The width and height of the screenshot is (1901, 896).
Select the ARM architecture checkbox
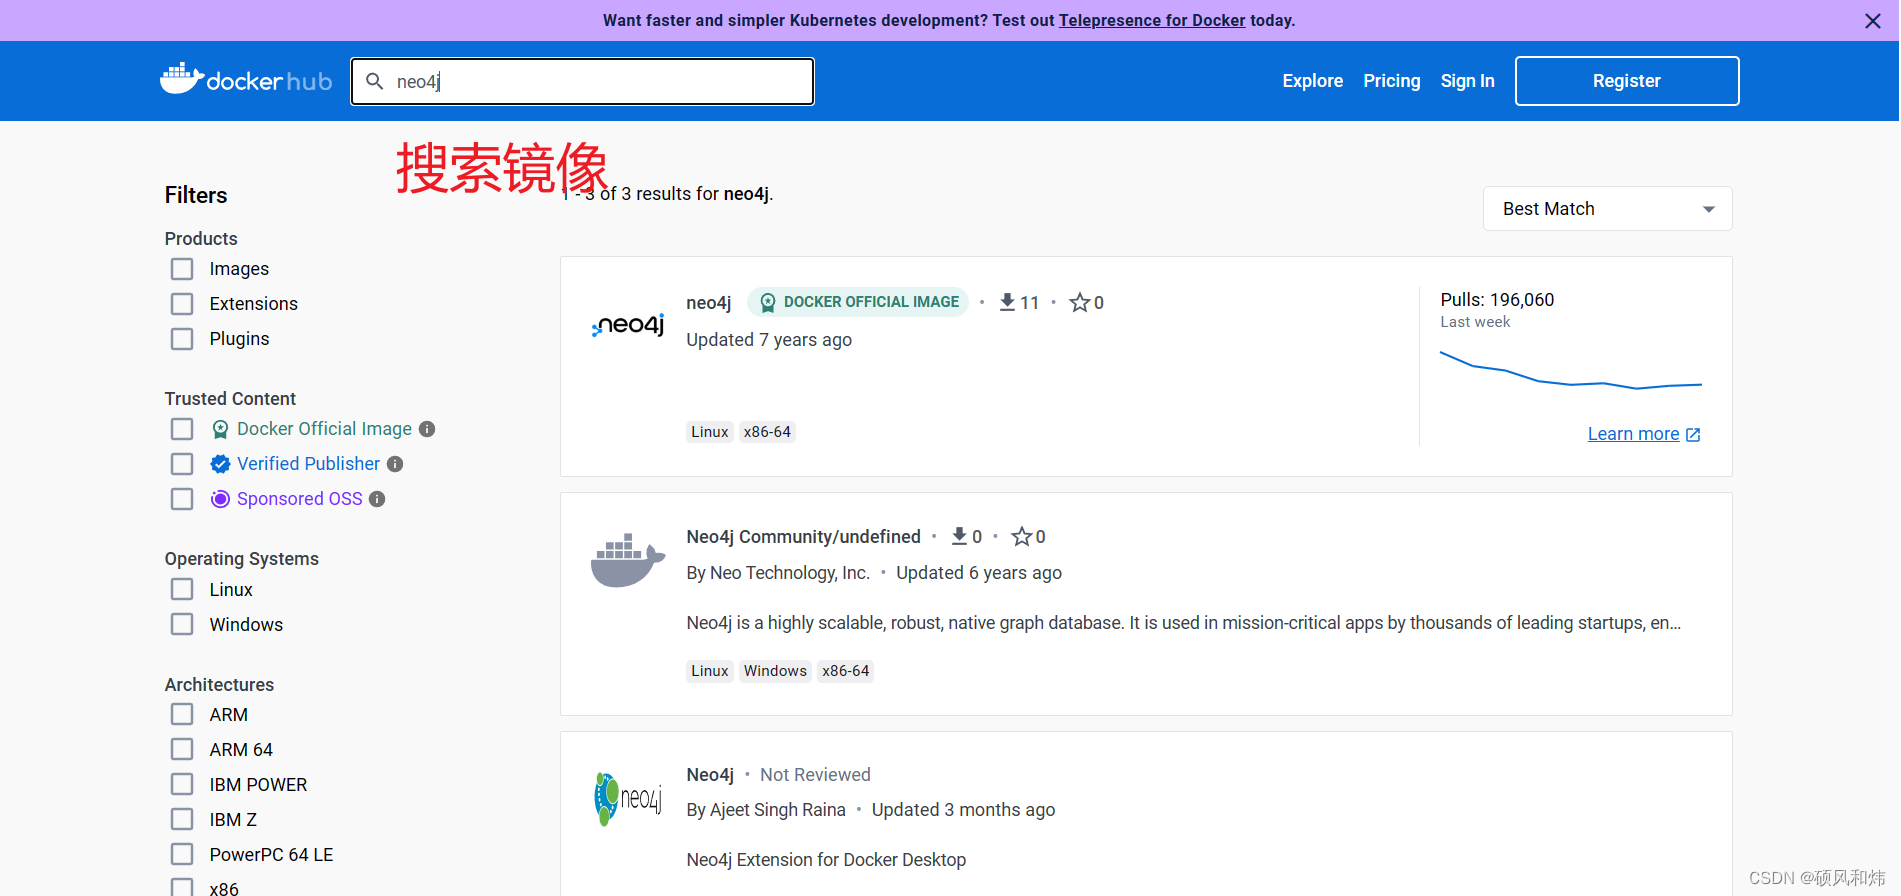tap(182, 714)
